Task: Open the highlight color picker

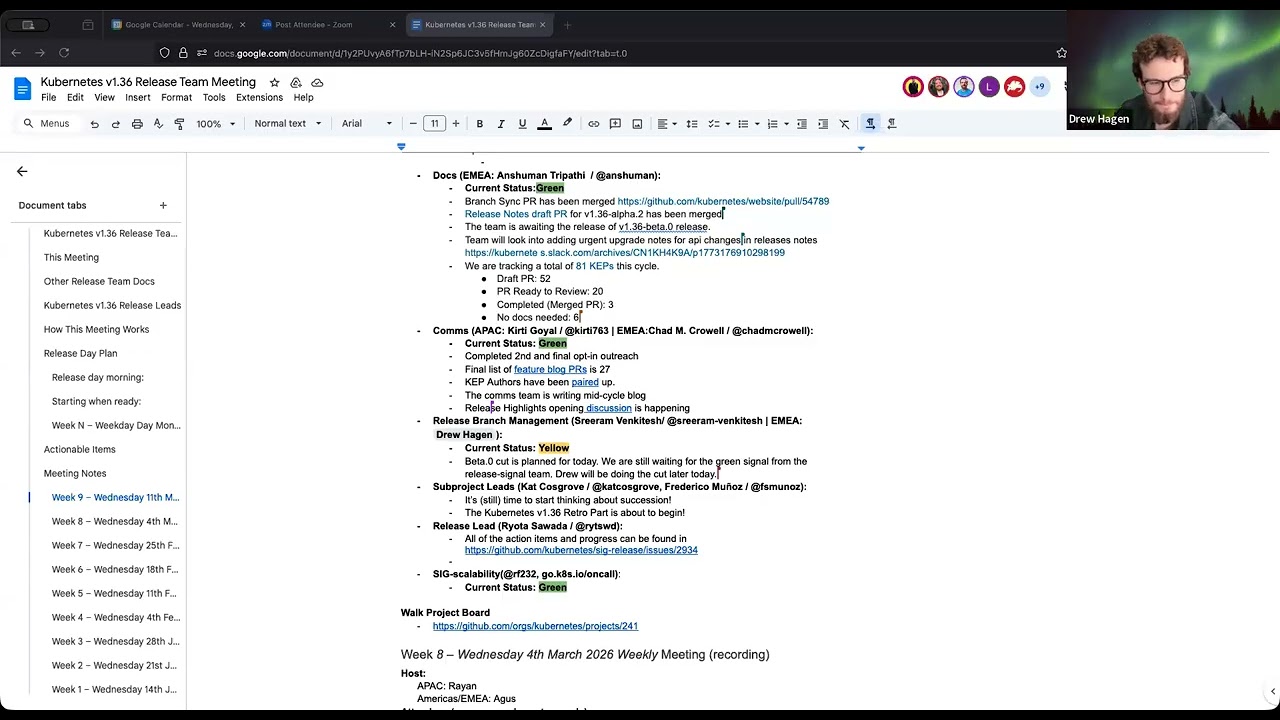Action: click(x=567, y=124)
